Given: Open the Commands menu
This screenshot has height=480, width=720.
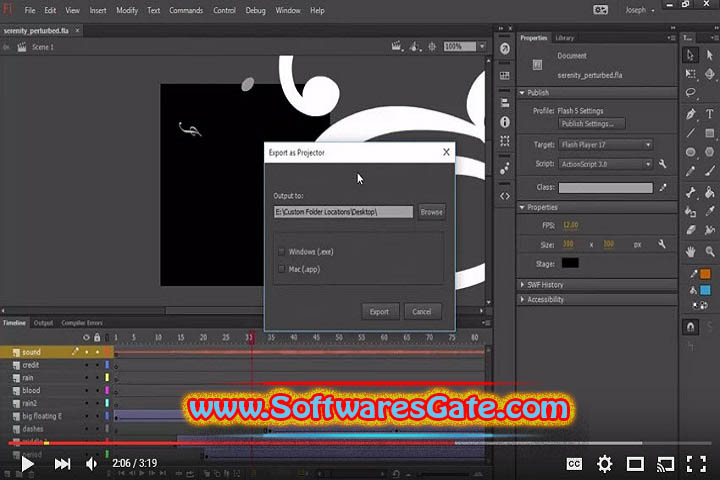Looking at the screenshot, I should (186, 10).
